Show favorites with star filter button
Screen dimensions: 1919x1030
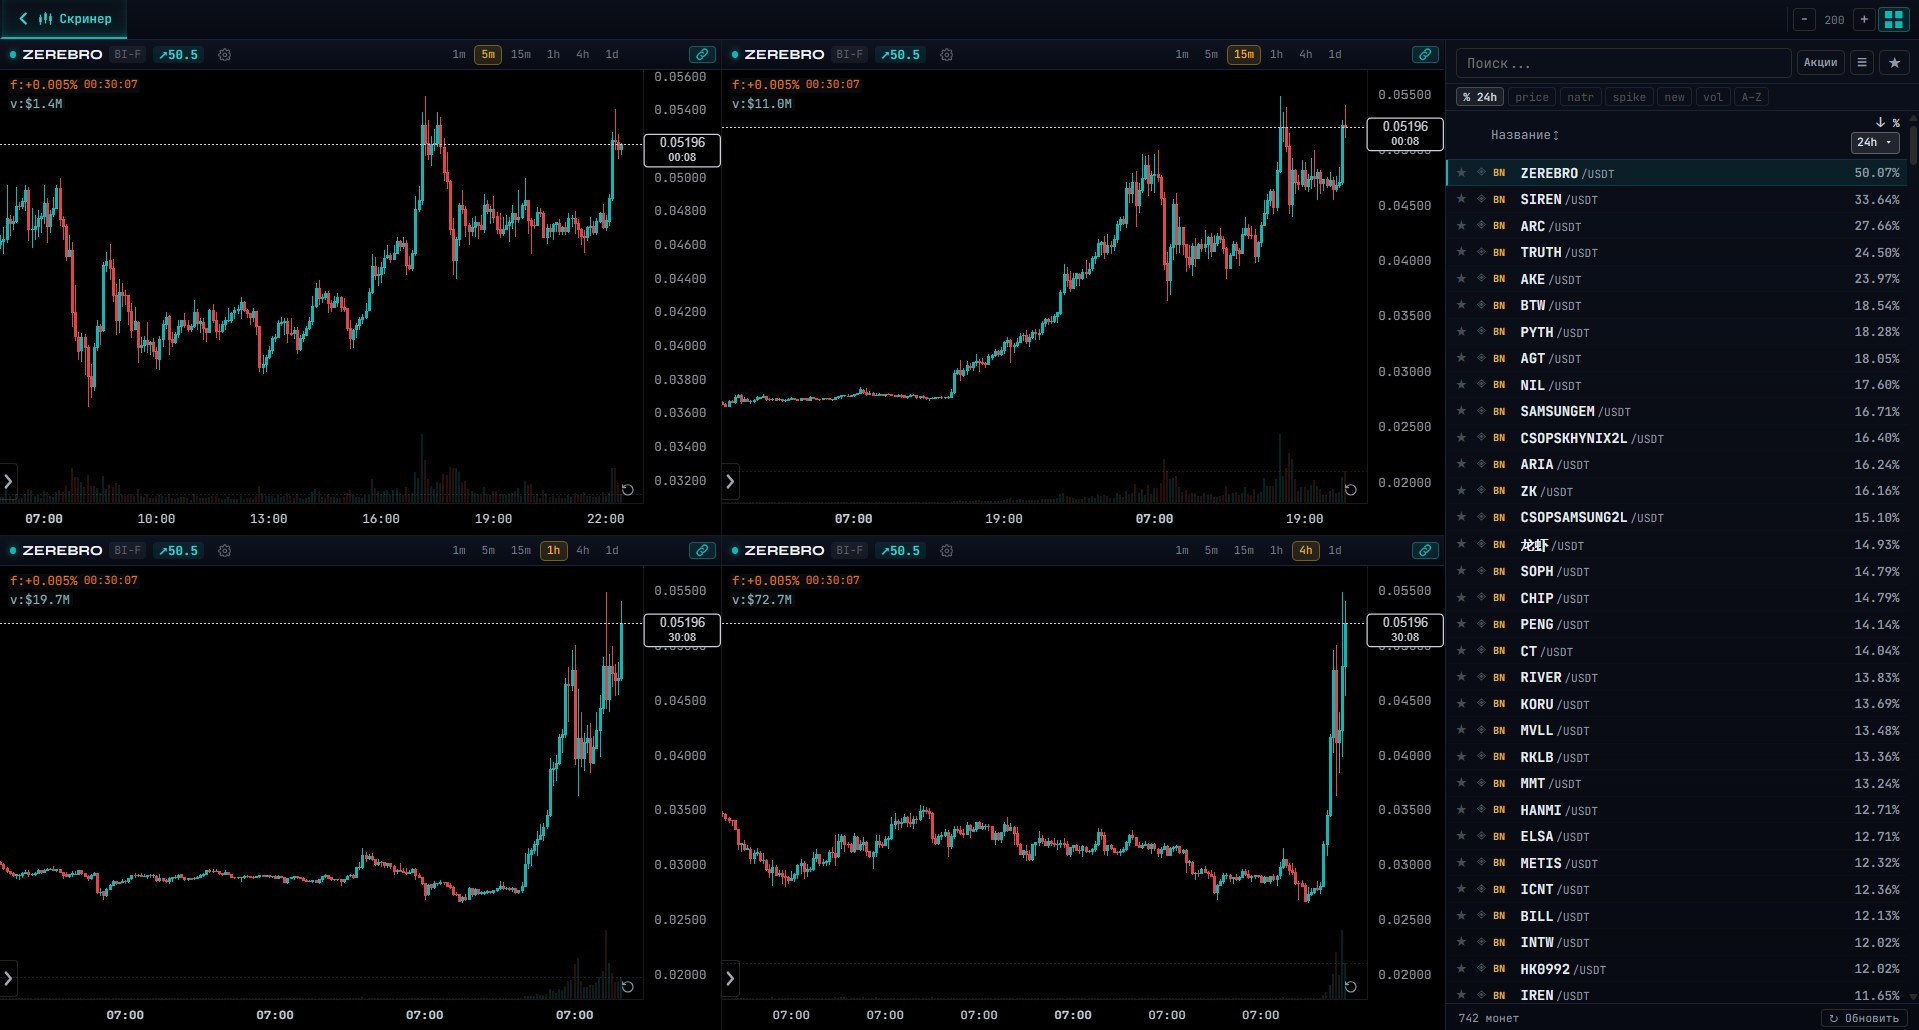point(1894,63)
